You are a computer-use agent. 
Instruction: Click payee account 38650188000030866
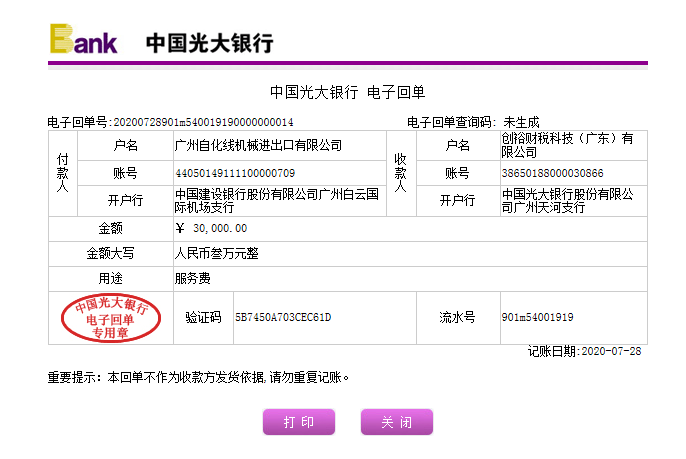(x=553, y=173)
